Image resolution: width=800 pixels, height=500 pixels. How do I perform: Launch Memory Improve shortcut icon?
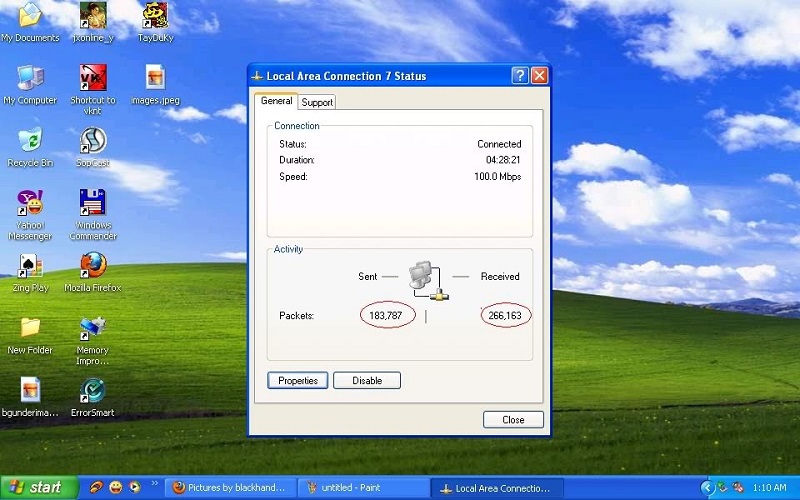(93, 329)
